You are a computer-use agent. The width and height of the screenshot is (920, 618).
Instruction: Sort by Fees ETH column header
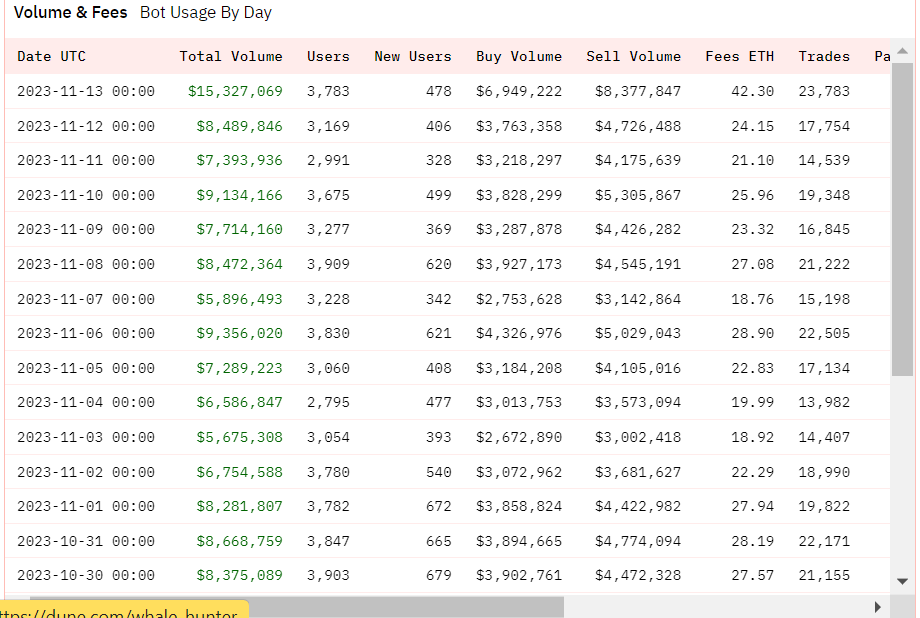(739, 56)
